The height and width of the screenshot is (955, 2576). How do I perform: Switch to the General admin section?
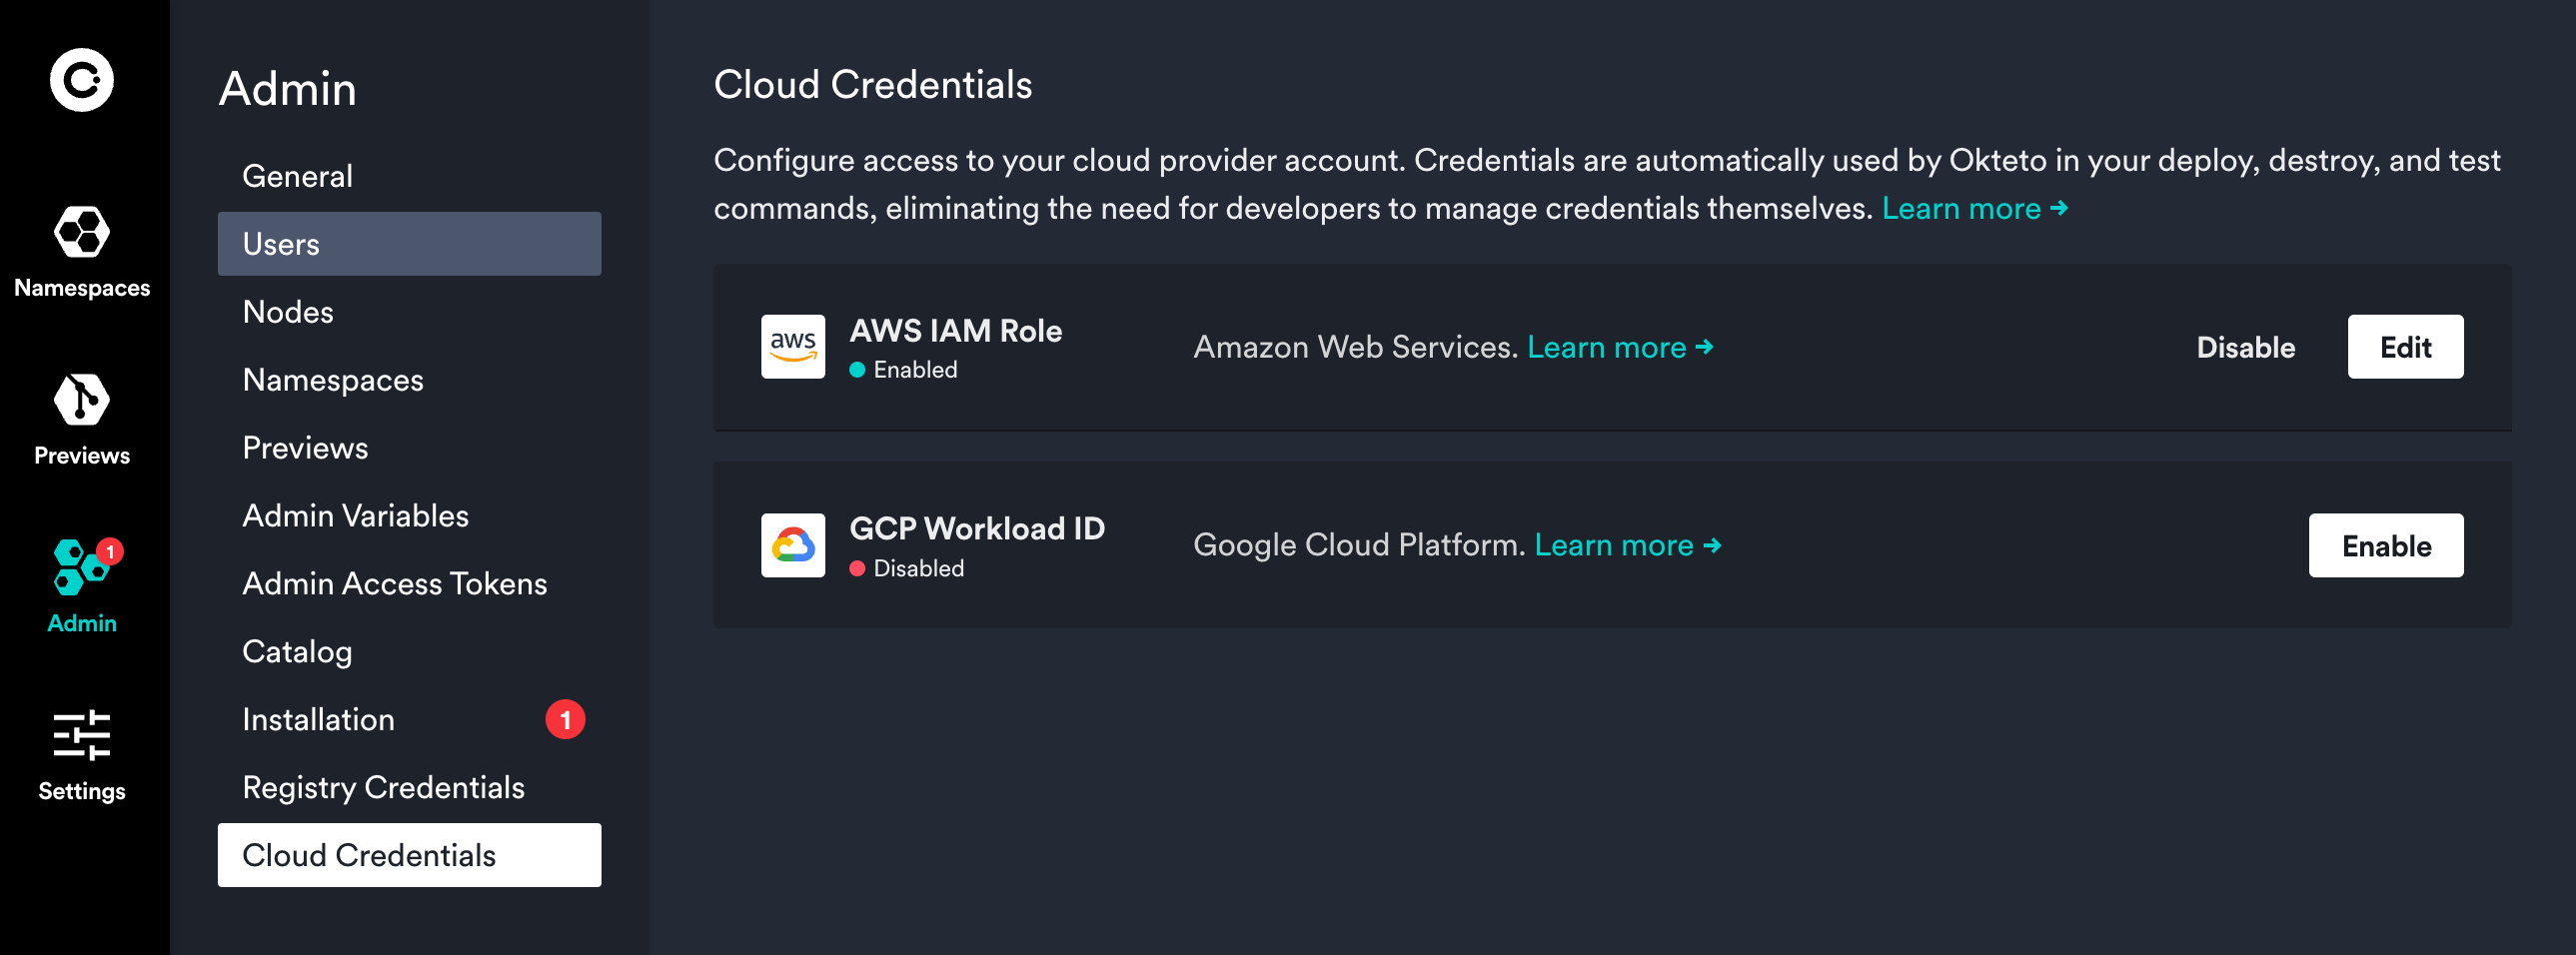(x=297, y=175)
